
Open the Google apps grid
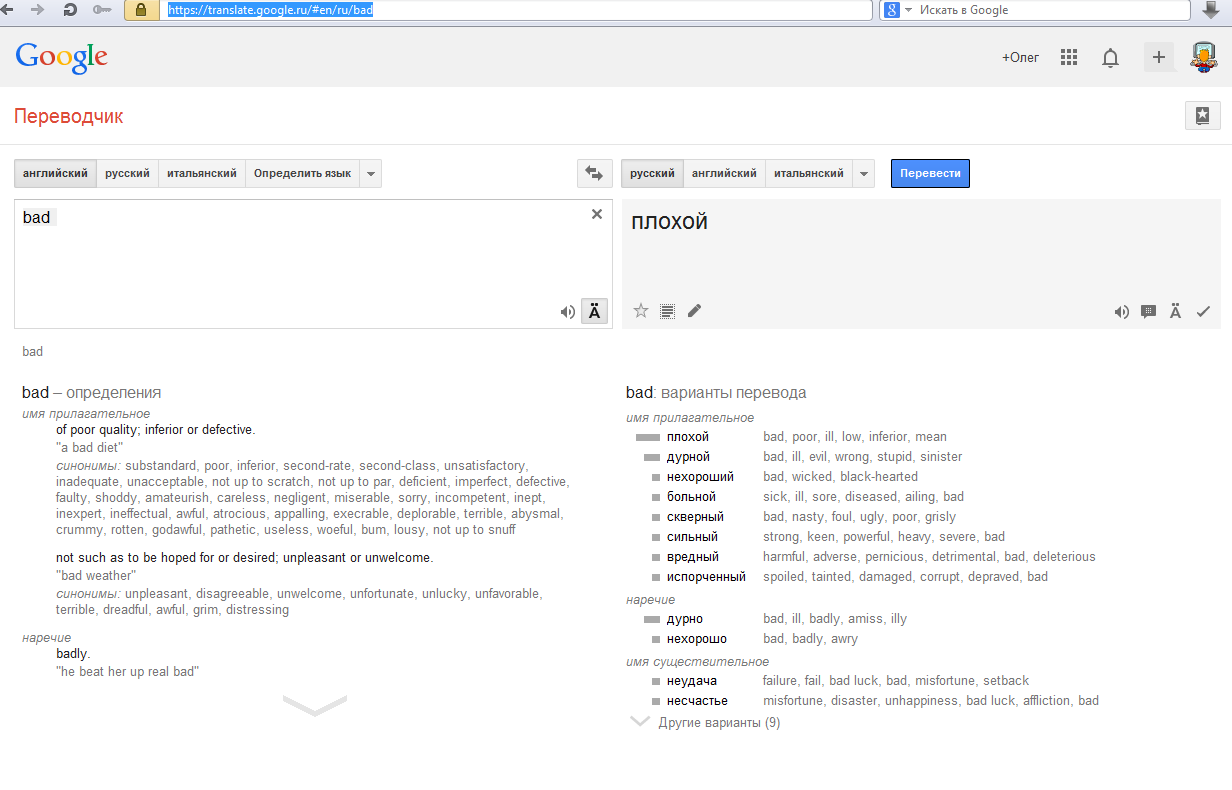[x=1069, y=57]
